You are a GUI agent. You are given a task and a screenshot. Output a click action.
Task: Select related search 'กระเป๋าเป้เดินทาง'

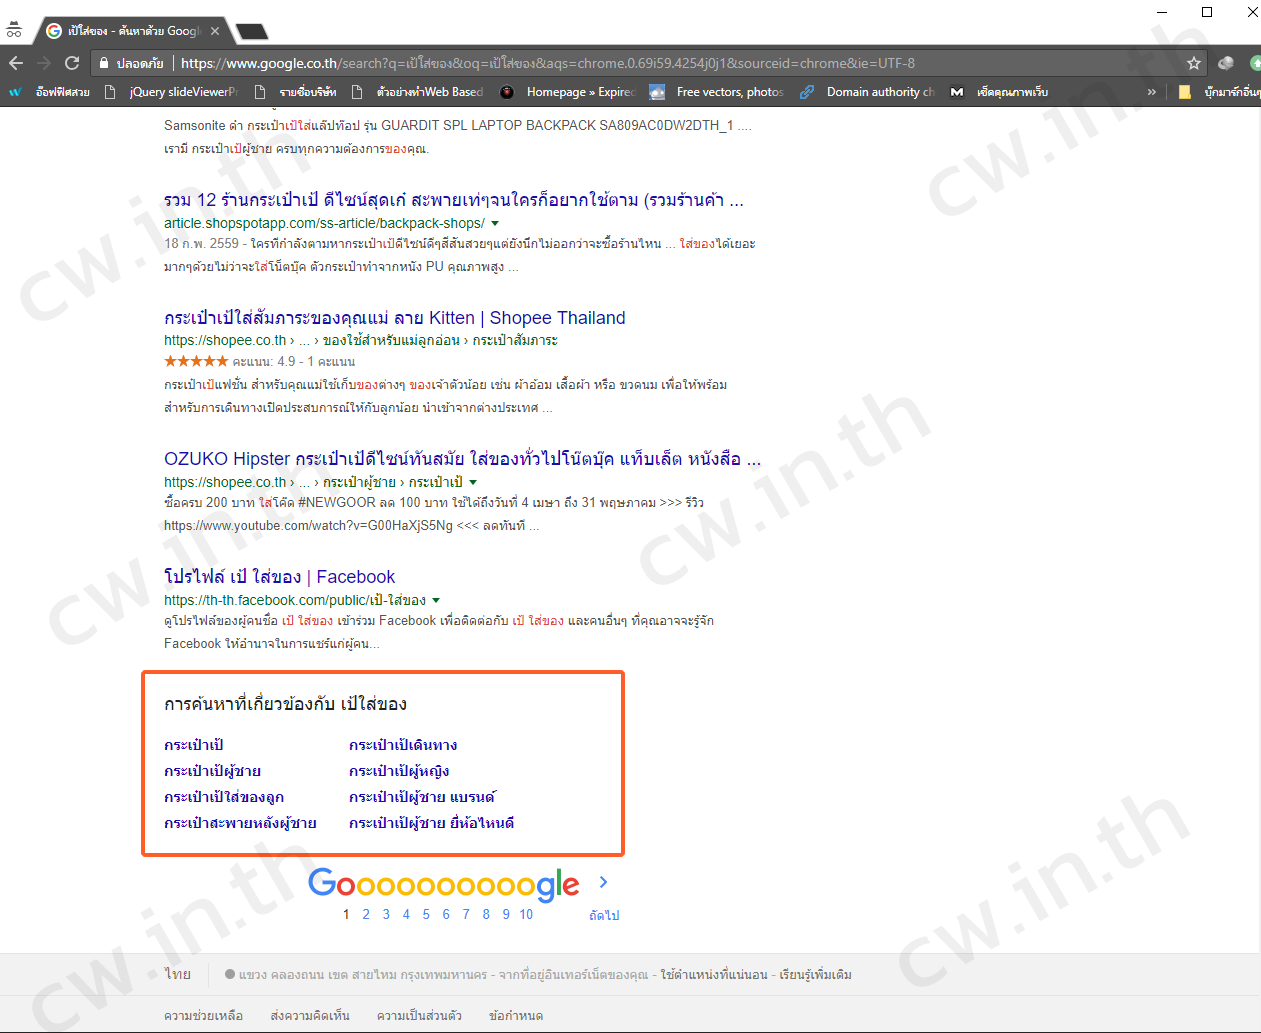pos(403,745)
